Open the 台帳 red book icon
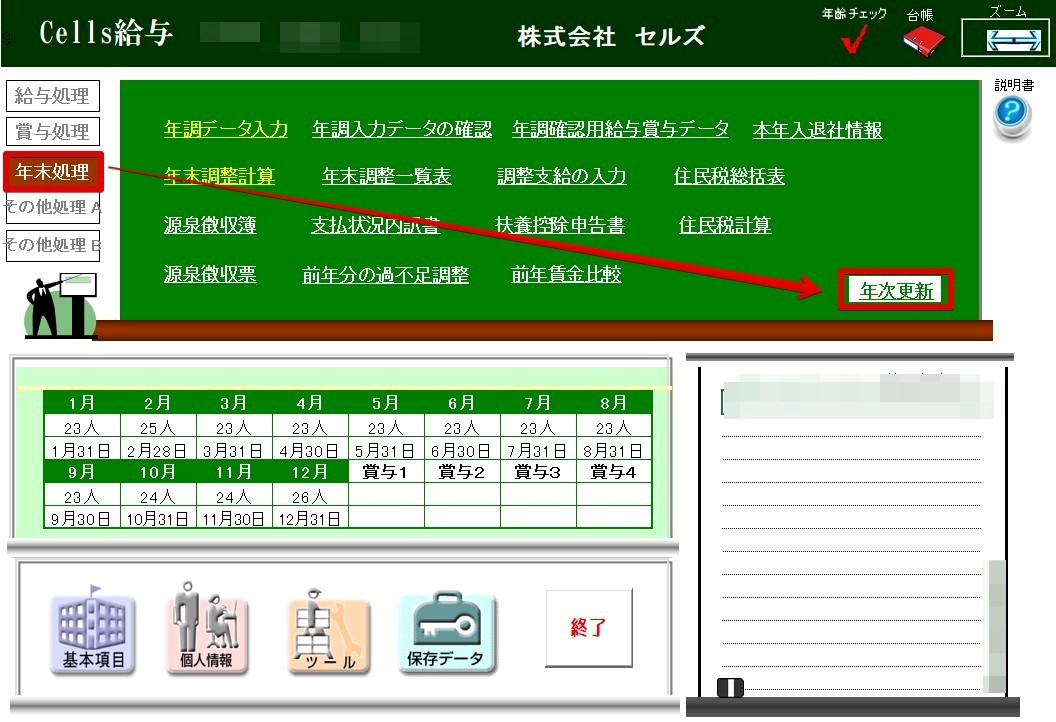 pos(922,41)
